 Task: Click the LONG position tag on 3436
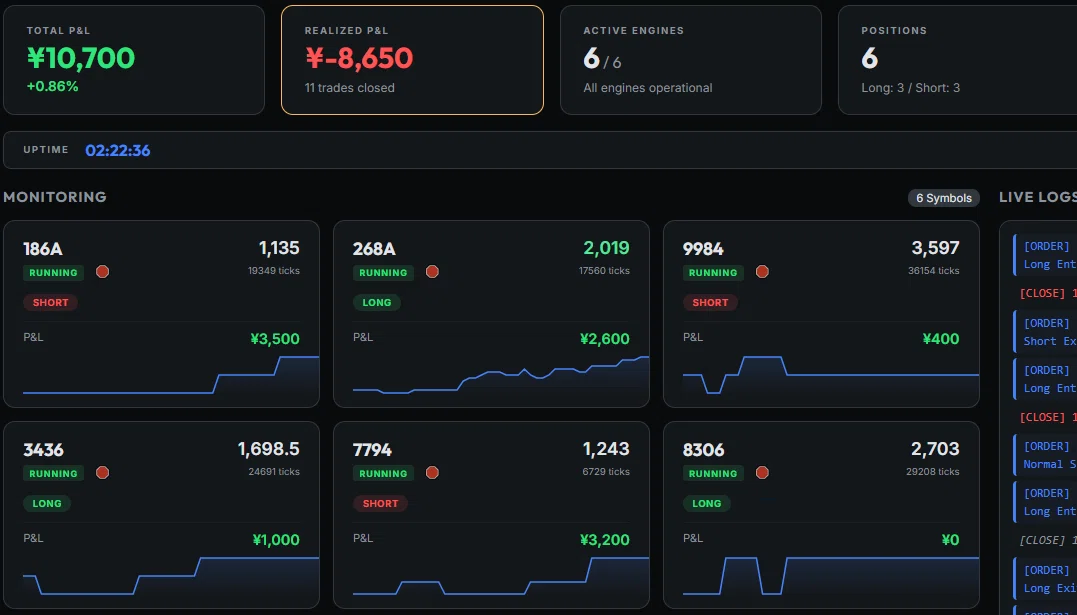click(47, 503)
